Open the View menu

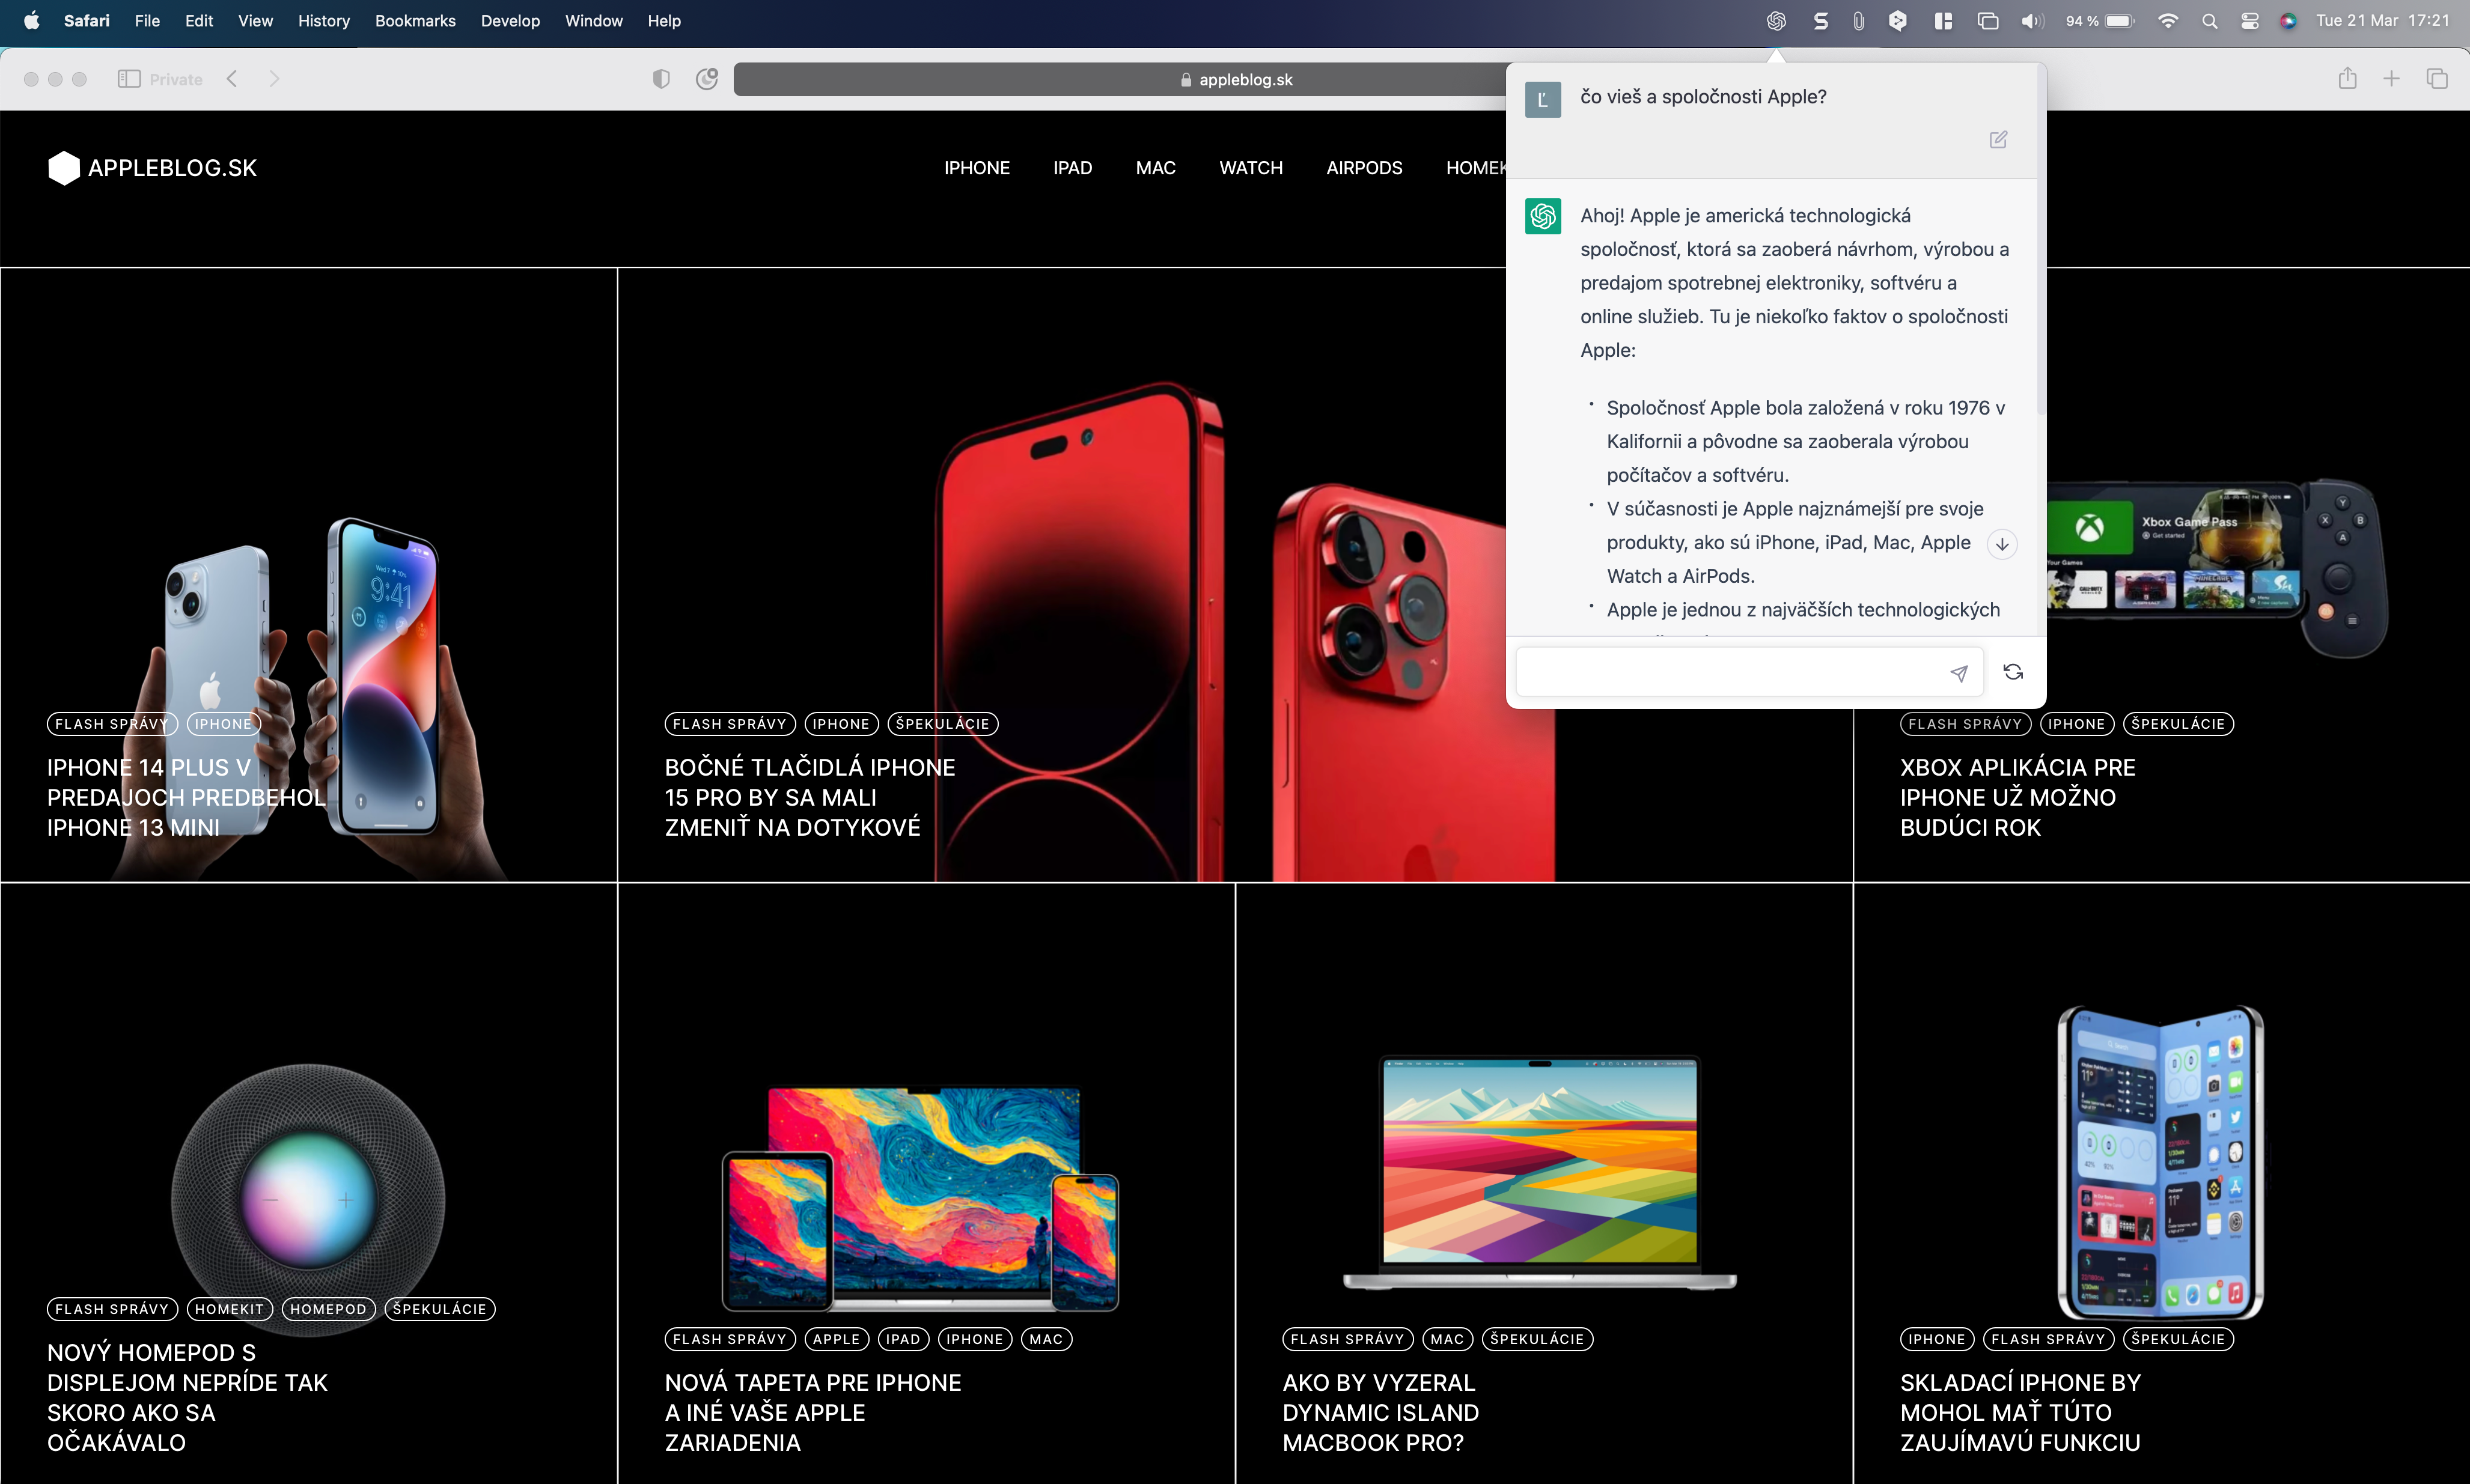click(255, 21)
